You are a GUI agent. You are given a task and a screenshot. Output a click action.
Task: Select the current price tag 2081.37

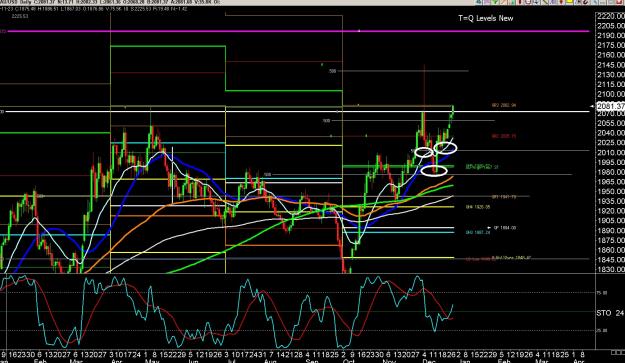(611, 106)
